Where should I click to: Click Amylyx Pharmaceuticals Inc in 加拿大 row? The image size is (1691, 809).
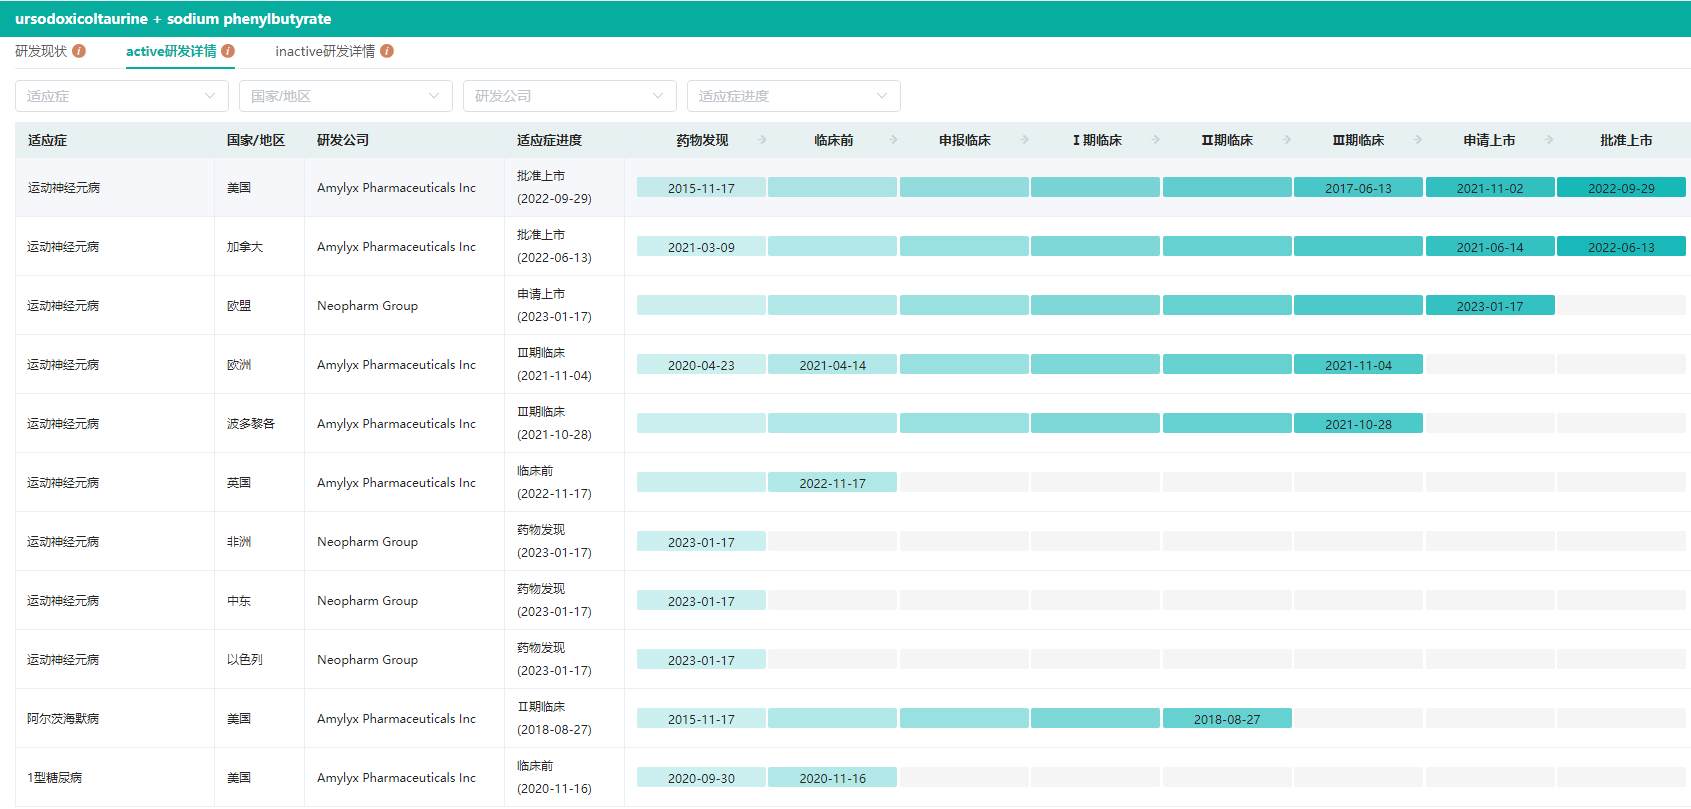[396, 247]
